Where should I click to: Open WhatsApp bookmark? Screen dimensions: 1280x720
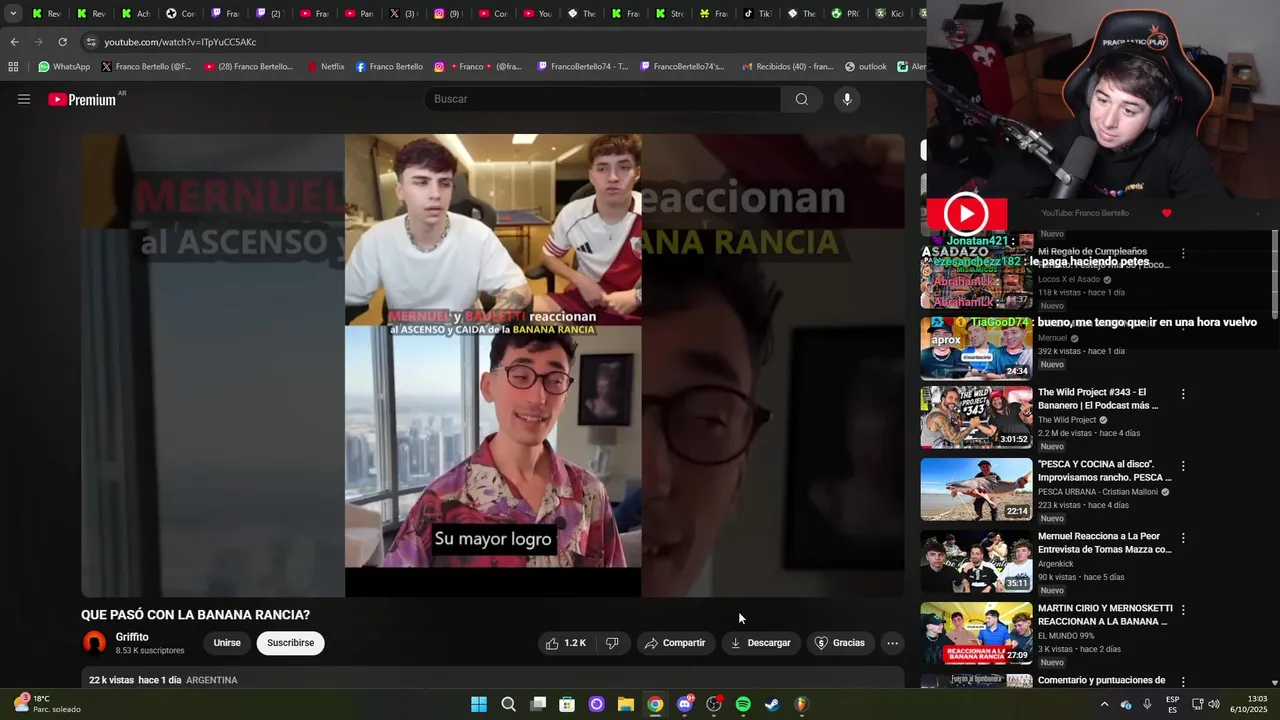click(x=64, y=67)
